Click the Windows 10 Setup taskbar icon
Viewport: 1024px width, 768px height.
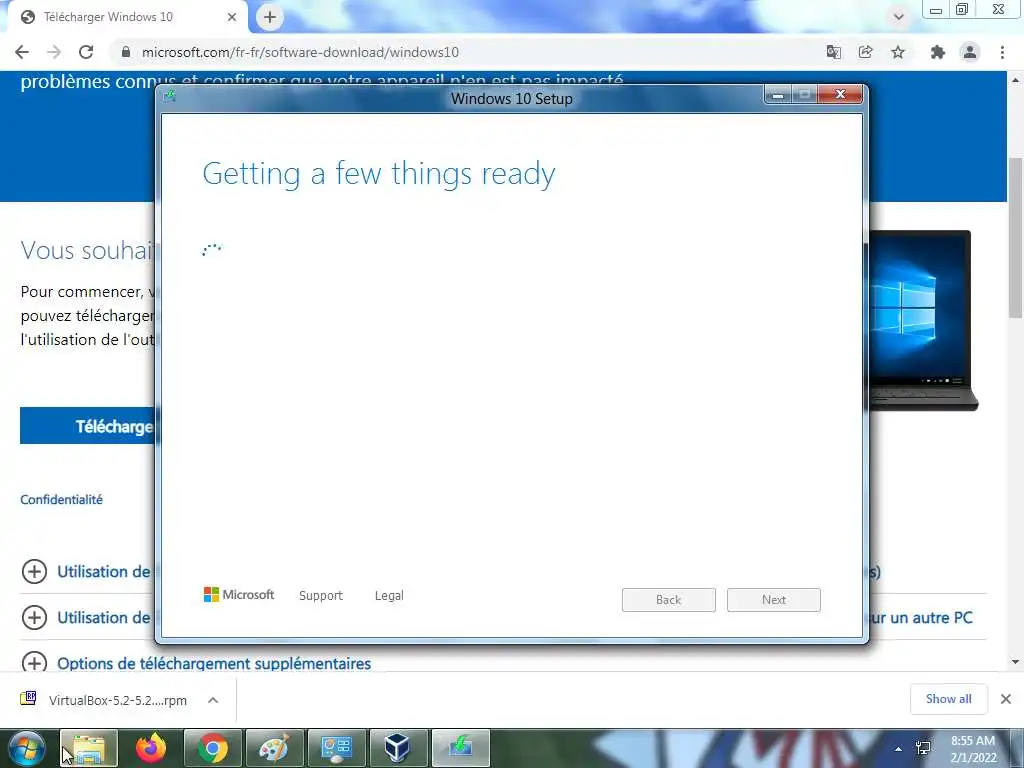[x=460, y=748]
